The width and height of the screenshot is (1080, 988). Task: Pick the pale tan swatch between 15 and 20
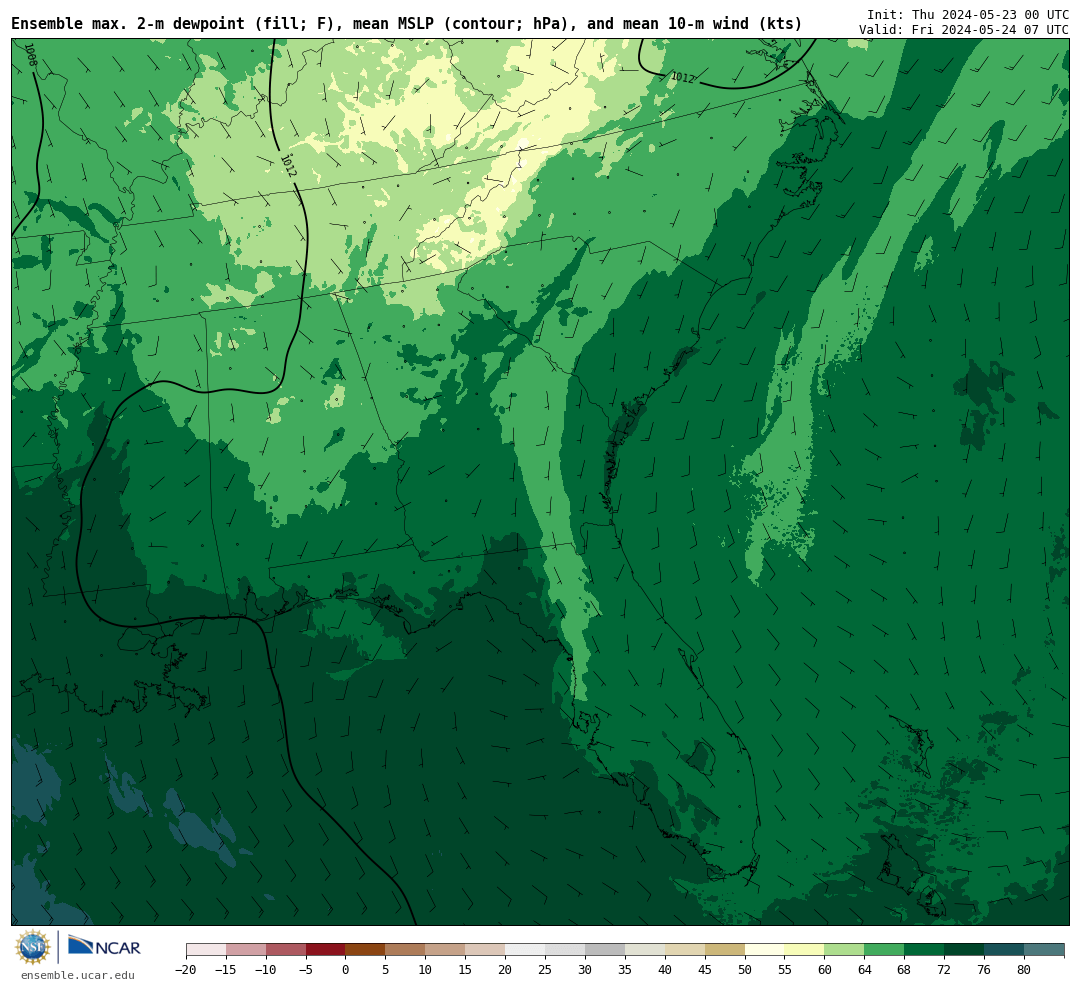coord(486,950)
